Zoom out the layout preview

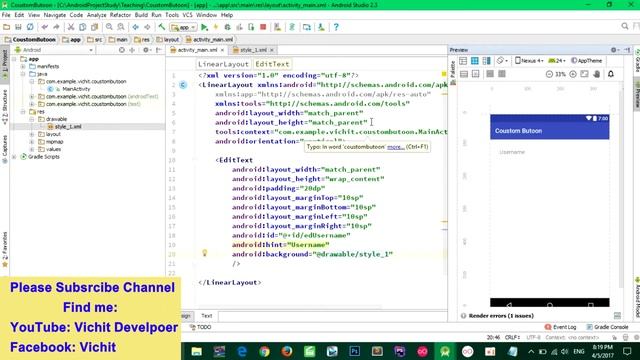(x=549, y=74)
